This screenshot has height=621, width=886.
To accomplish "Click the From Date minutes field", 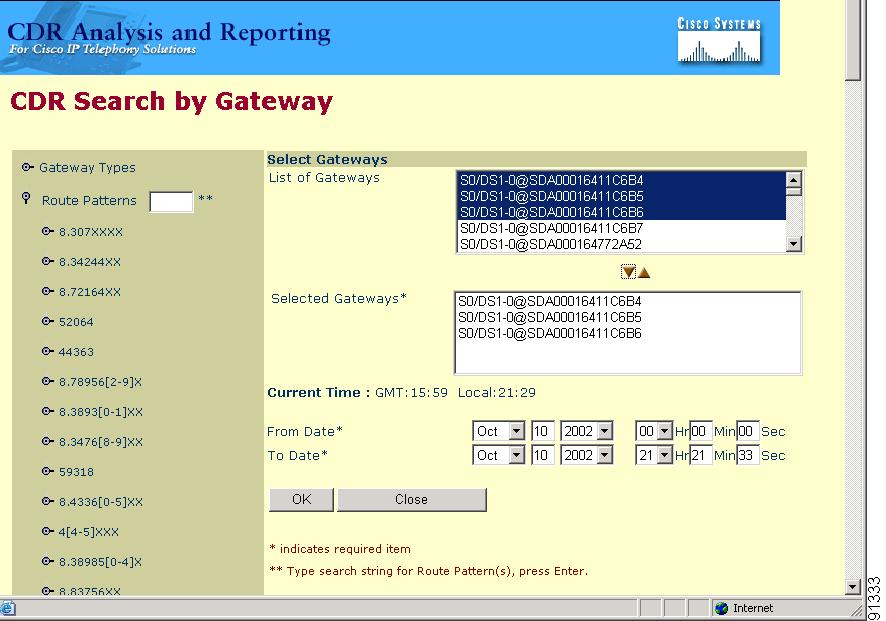I will point(701,431).
